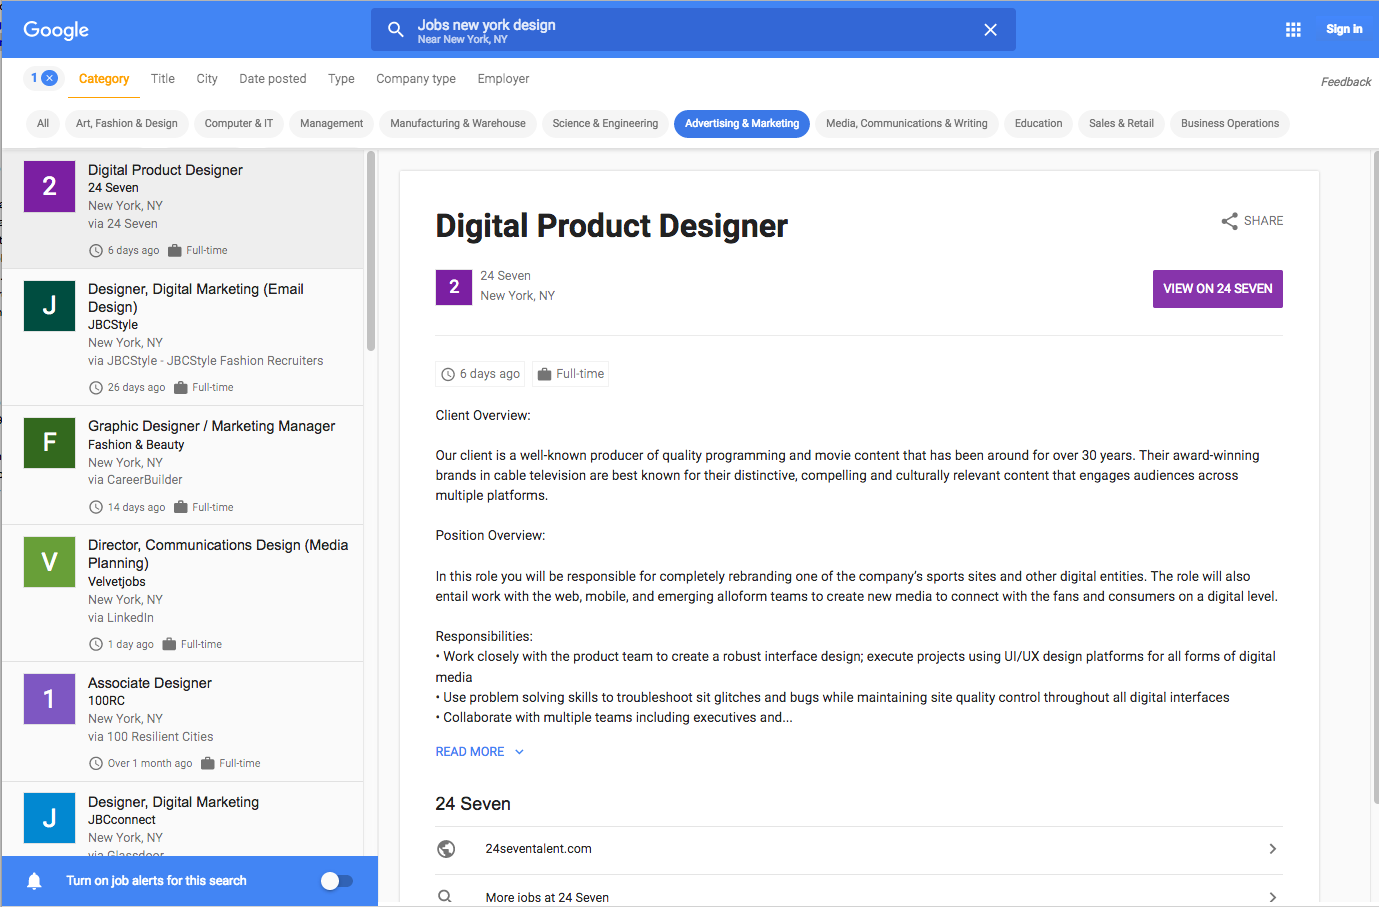Click the clock icon beside 26 days ago
Screen dimensions: 1379x907
(x=96, y=388)
